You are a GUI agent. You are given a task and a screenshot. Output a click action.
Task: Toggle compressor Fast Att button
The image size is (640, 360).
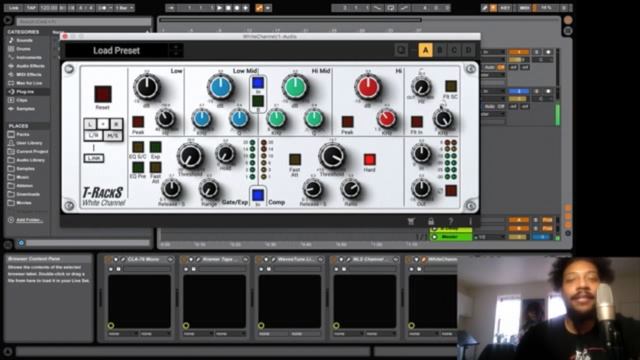[x=295, y=159]
